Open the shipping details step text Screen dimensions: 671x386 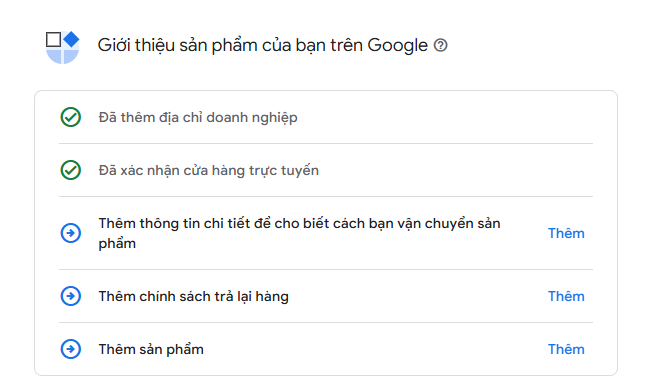(299, 233)
